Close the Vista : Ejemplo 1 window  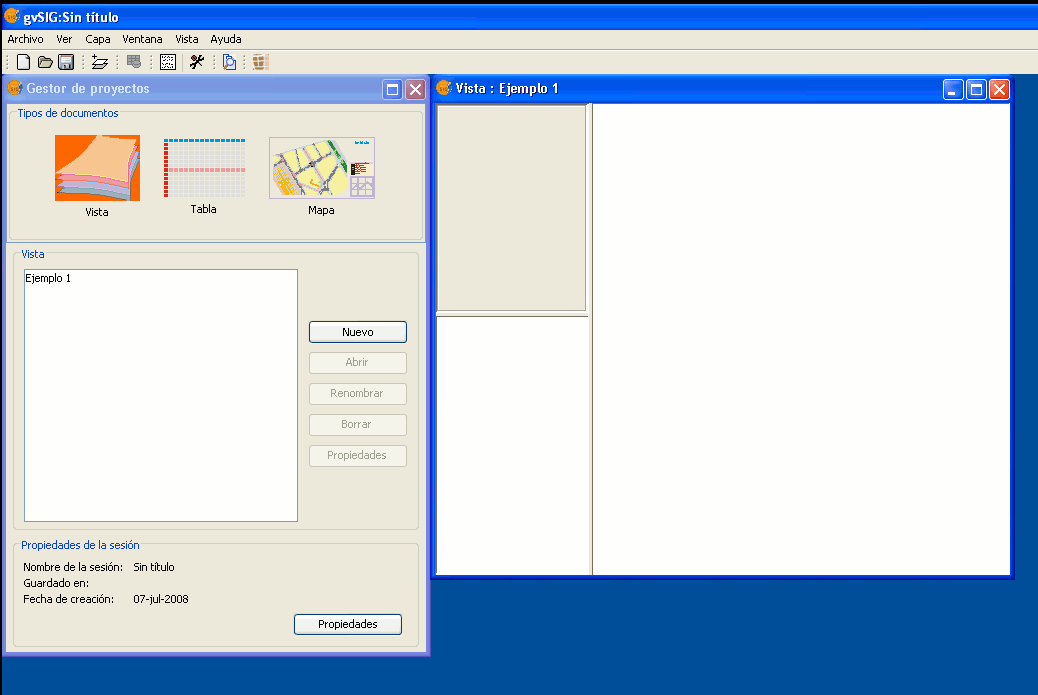click(x=999, y=89)
